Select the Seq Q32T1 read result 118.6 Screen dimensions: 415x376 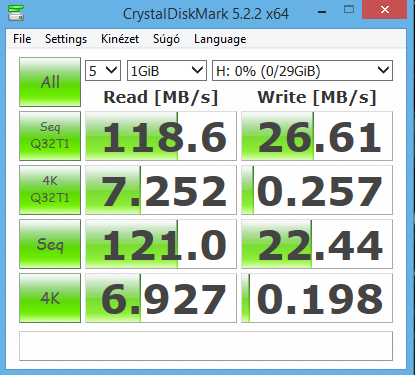point(161,136)
